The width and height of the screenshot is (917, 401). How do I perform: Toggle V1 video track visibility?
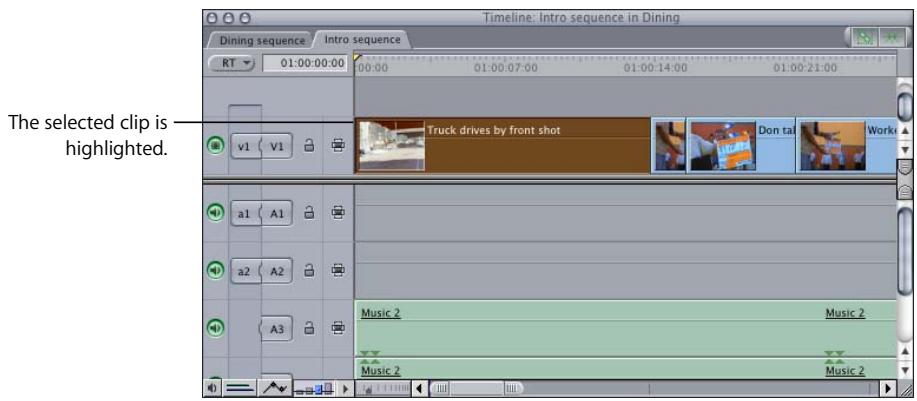pos(215,146)
